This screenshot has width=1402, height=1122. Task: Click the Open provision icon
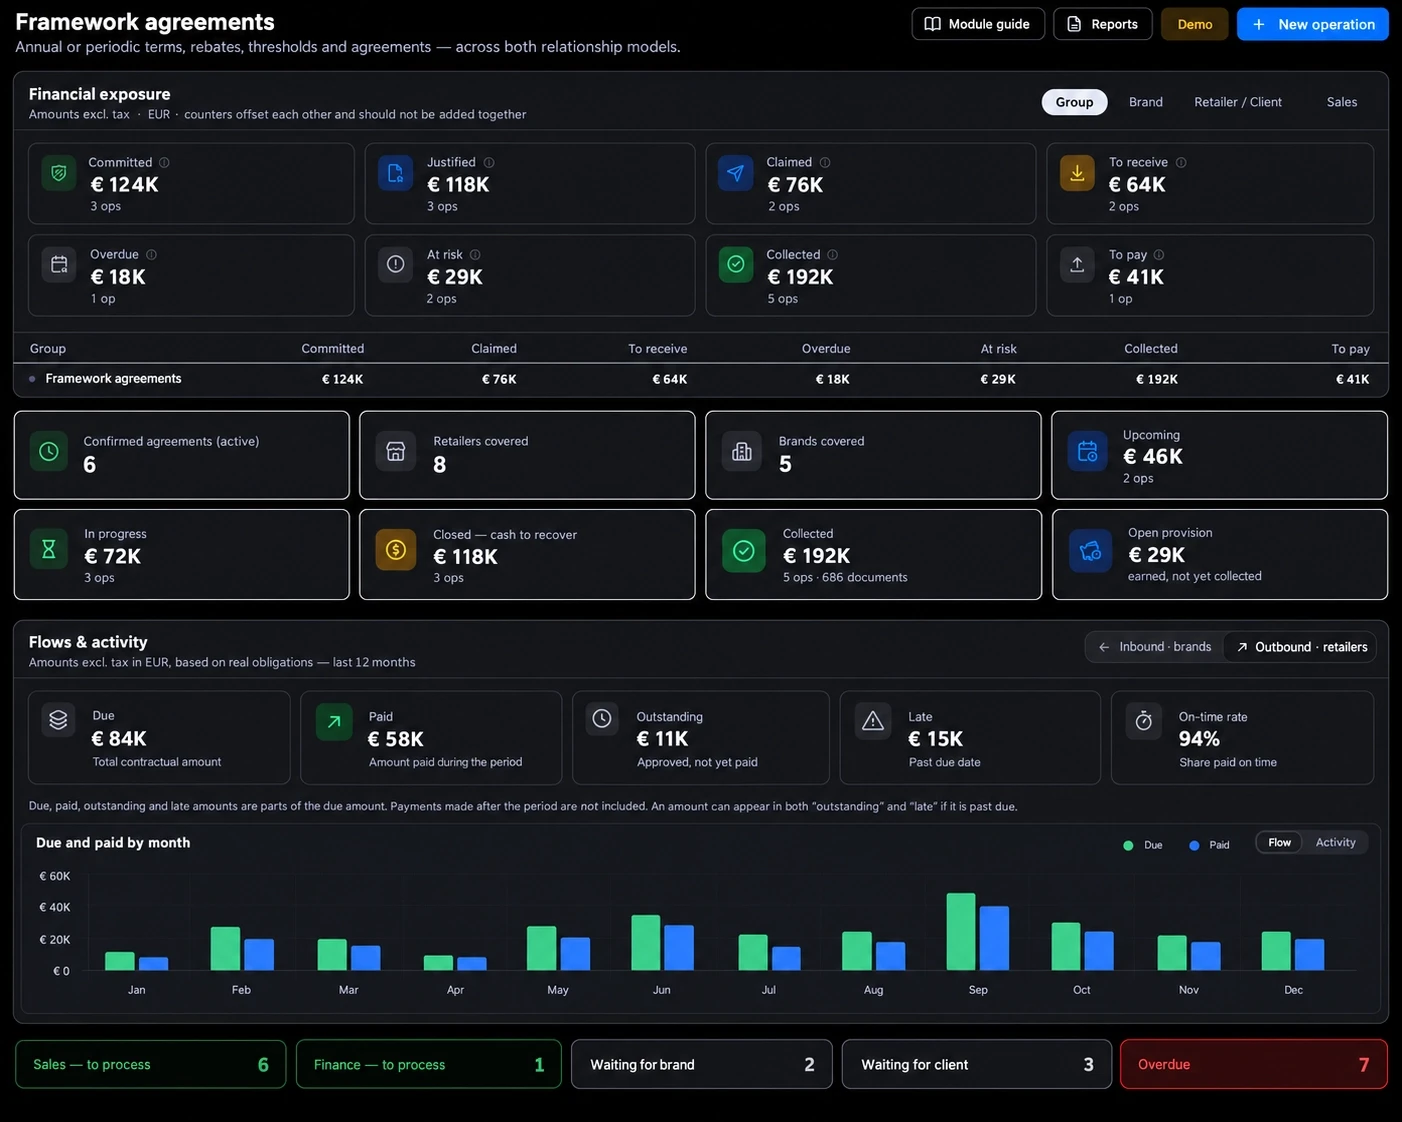click(x=1090, y=551)
